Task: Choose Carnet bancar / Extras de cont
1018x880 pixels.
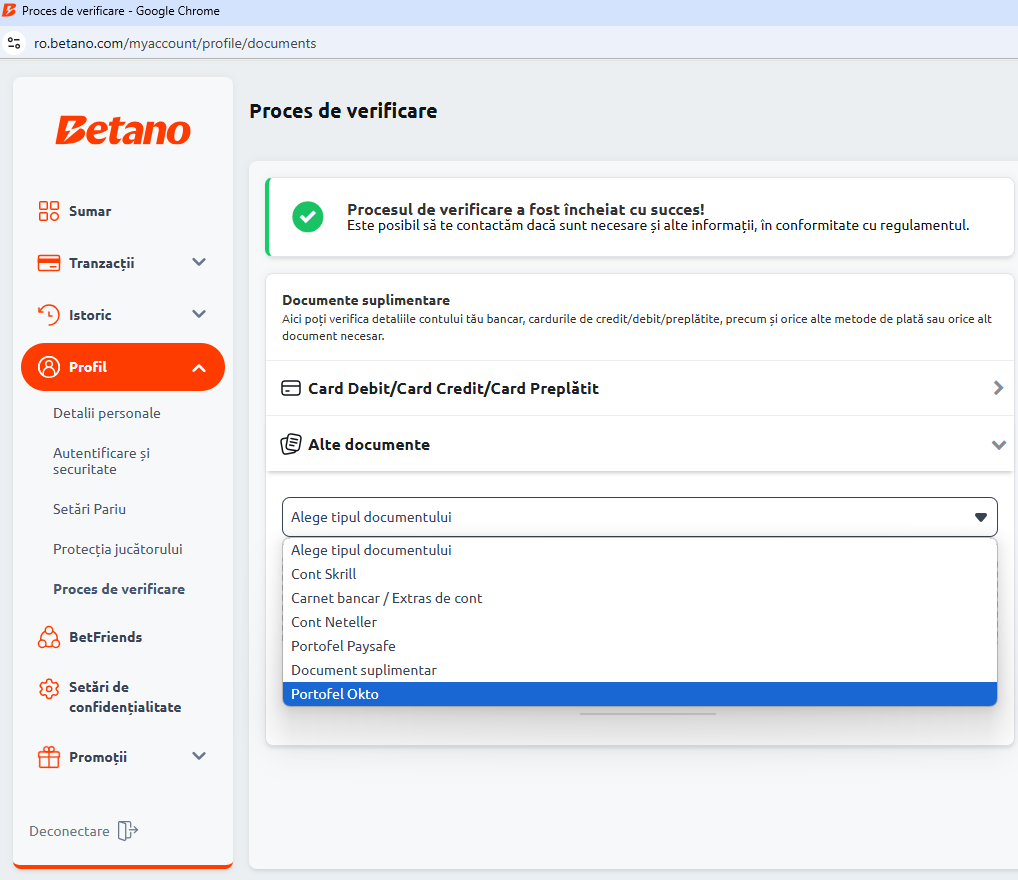Action: pos(639,598)
